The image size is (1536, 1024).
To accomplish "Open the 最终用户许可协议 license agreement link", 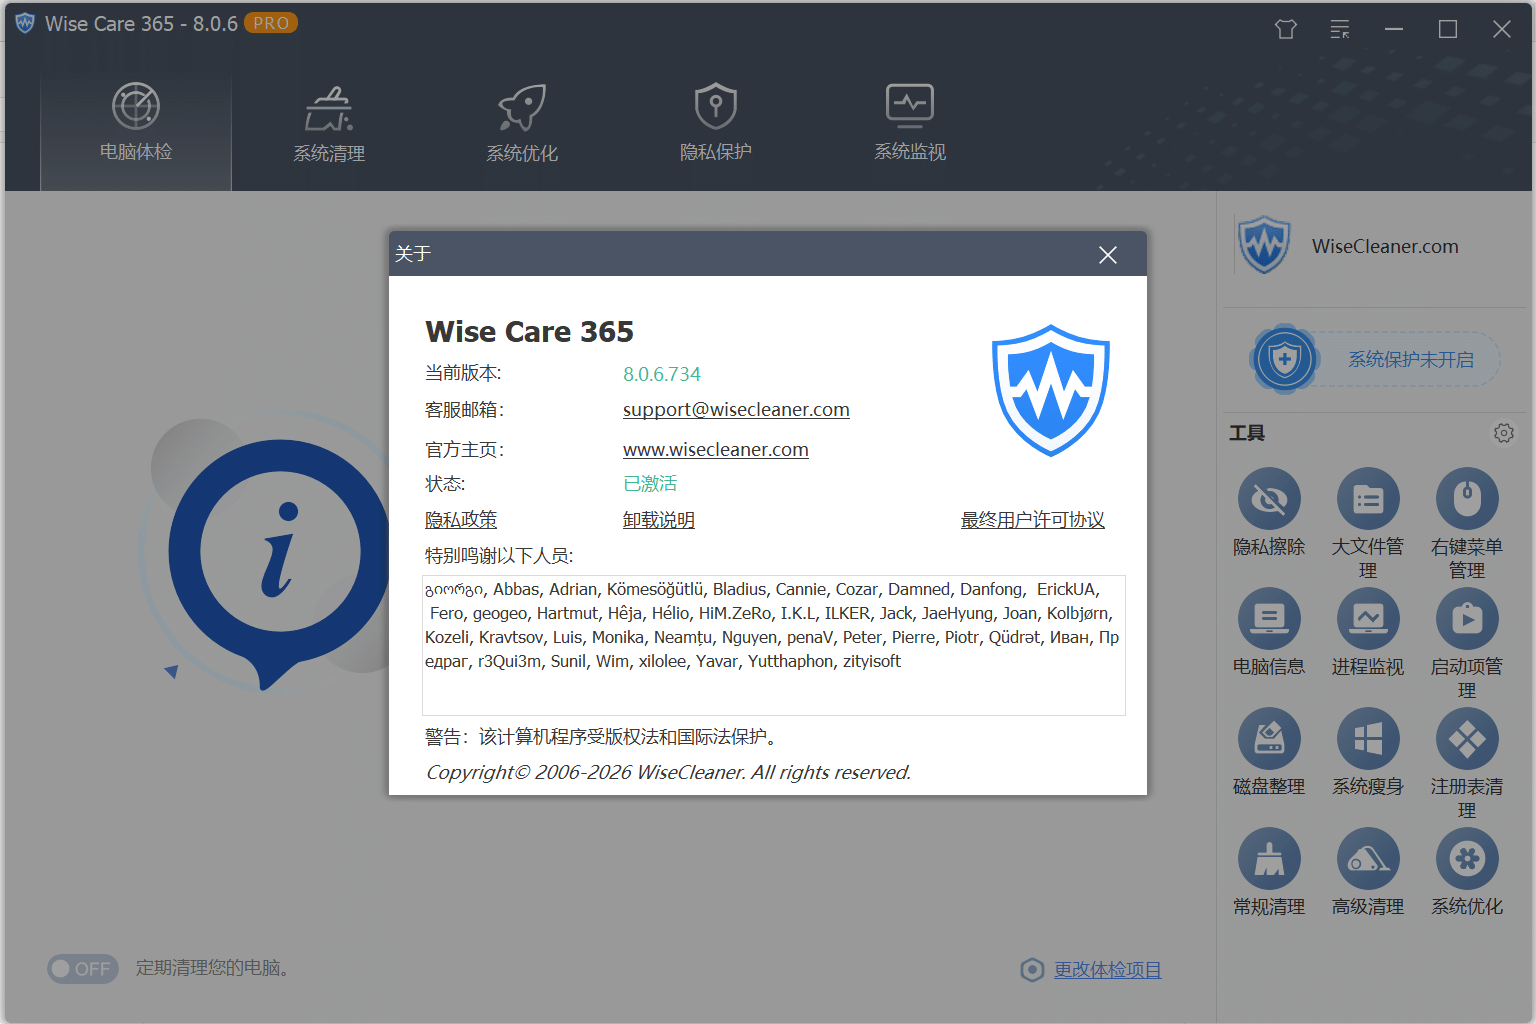I will [x=1033, y=520].
